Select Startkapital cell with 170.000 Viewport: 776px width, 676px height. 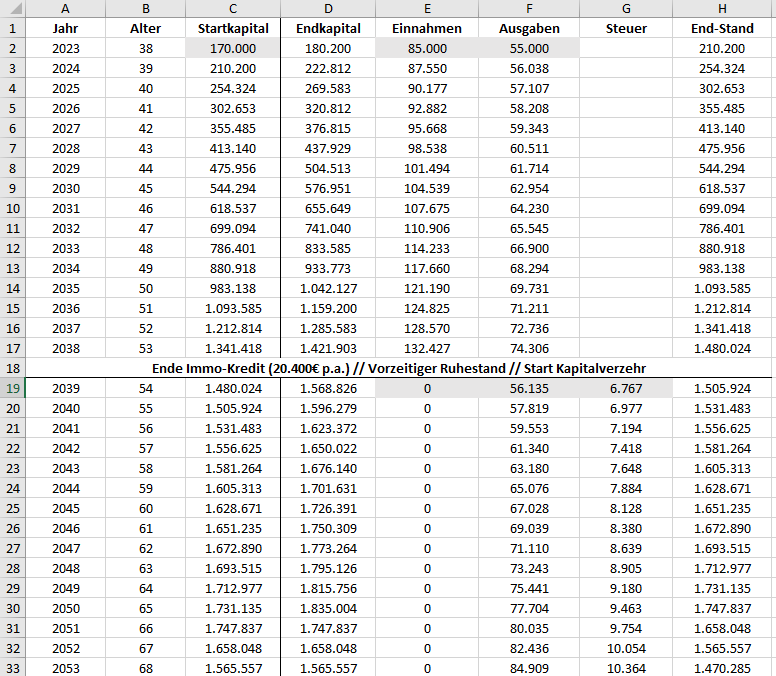click(233, 48)
